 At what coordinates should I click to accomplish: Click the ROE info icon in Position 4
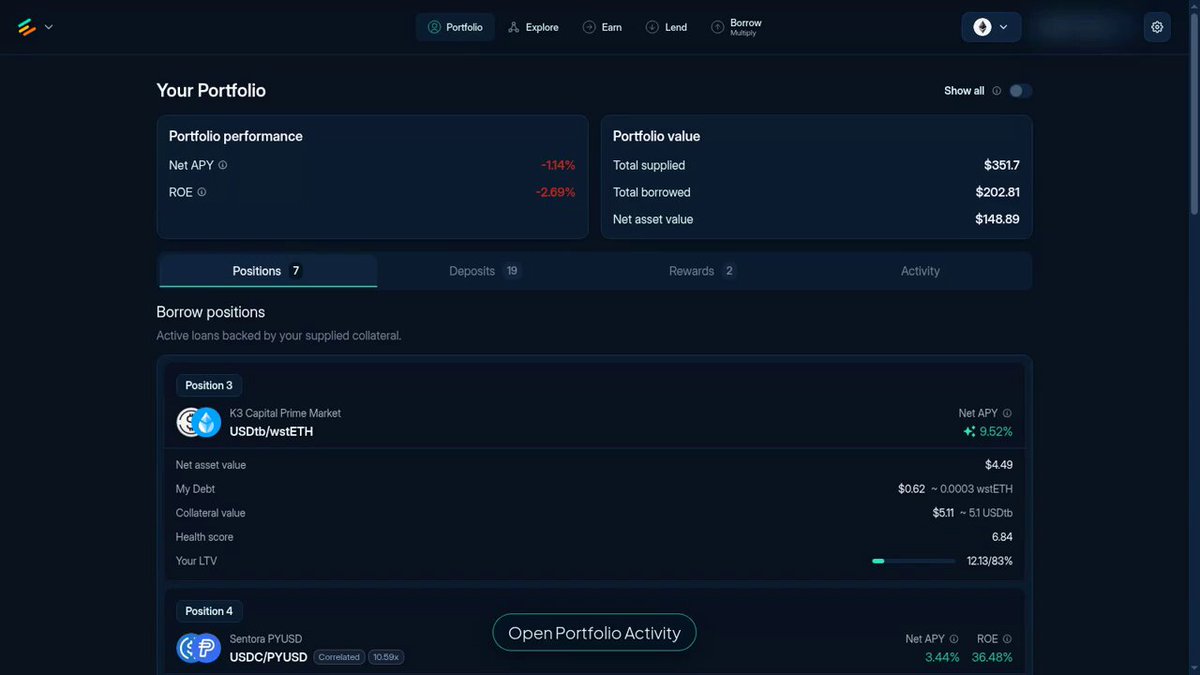tap(1007, 639)
